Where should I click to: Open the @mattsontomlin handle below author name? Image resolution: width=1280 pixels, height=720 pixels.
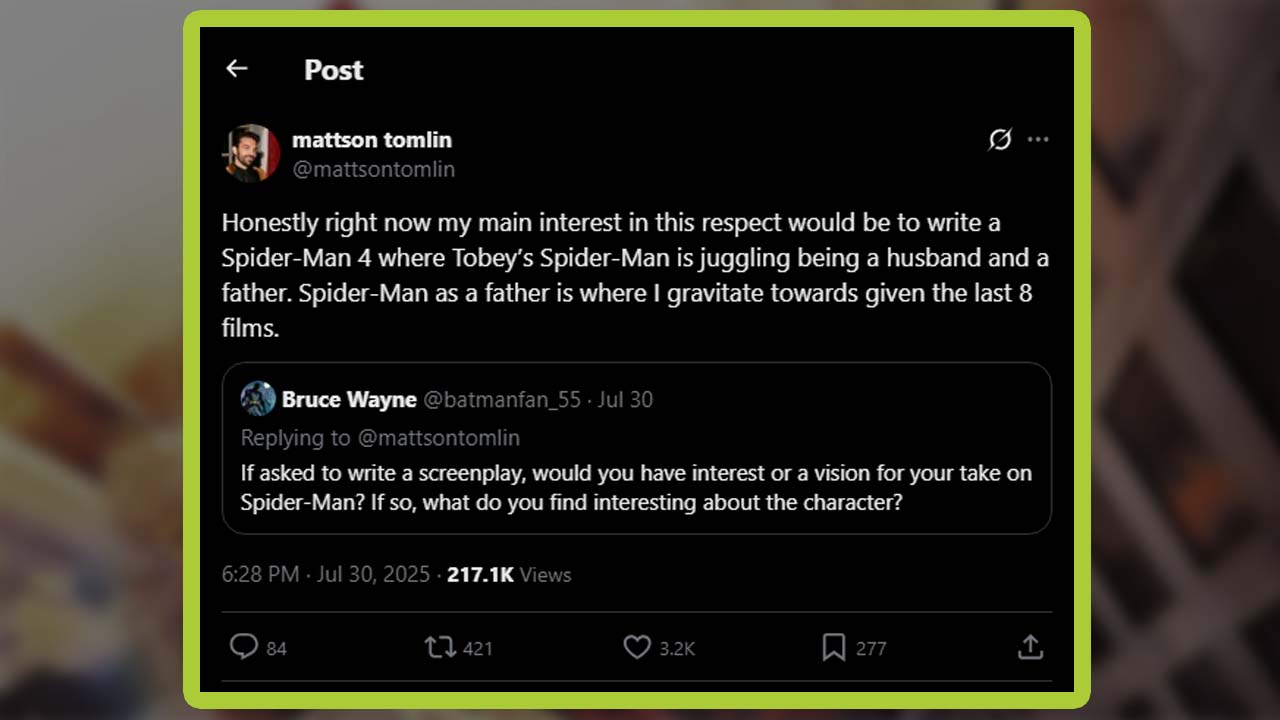pos(373,169)
